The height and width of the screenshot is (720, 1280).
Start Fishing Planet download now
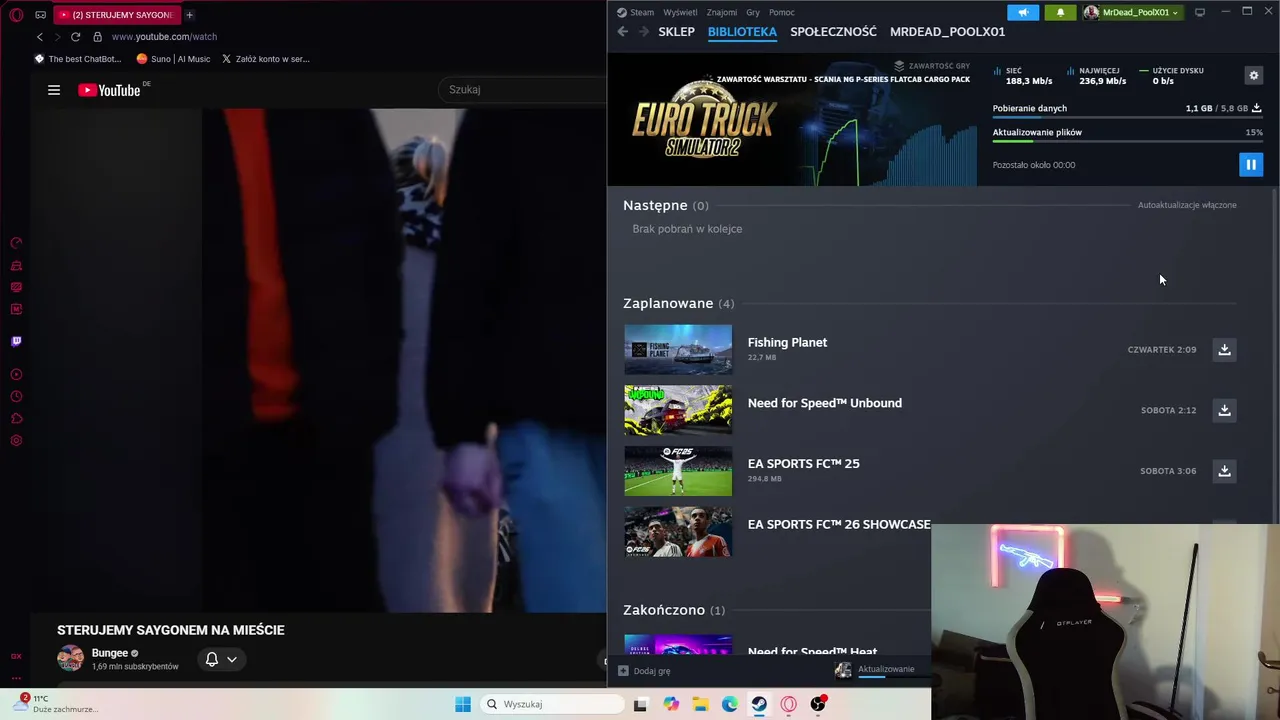point(1224,349)
